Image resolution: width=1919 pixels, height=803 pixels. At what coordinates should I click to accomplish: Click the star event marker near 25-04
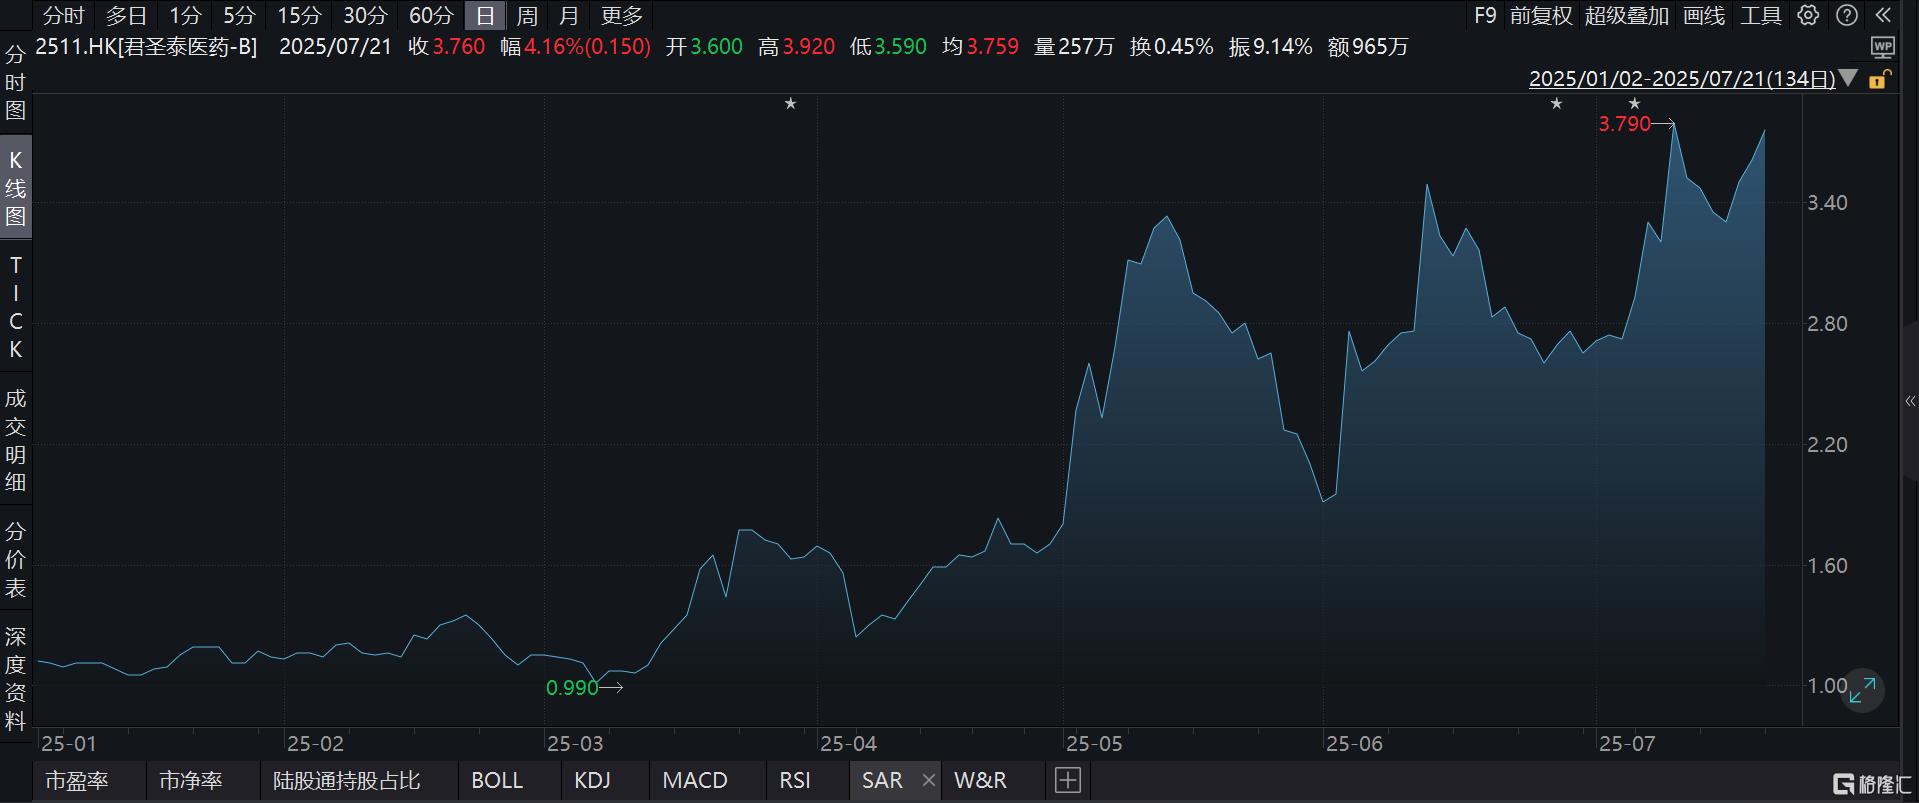click(x=790, y=103)
